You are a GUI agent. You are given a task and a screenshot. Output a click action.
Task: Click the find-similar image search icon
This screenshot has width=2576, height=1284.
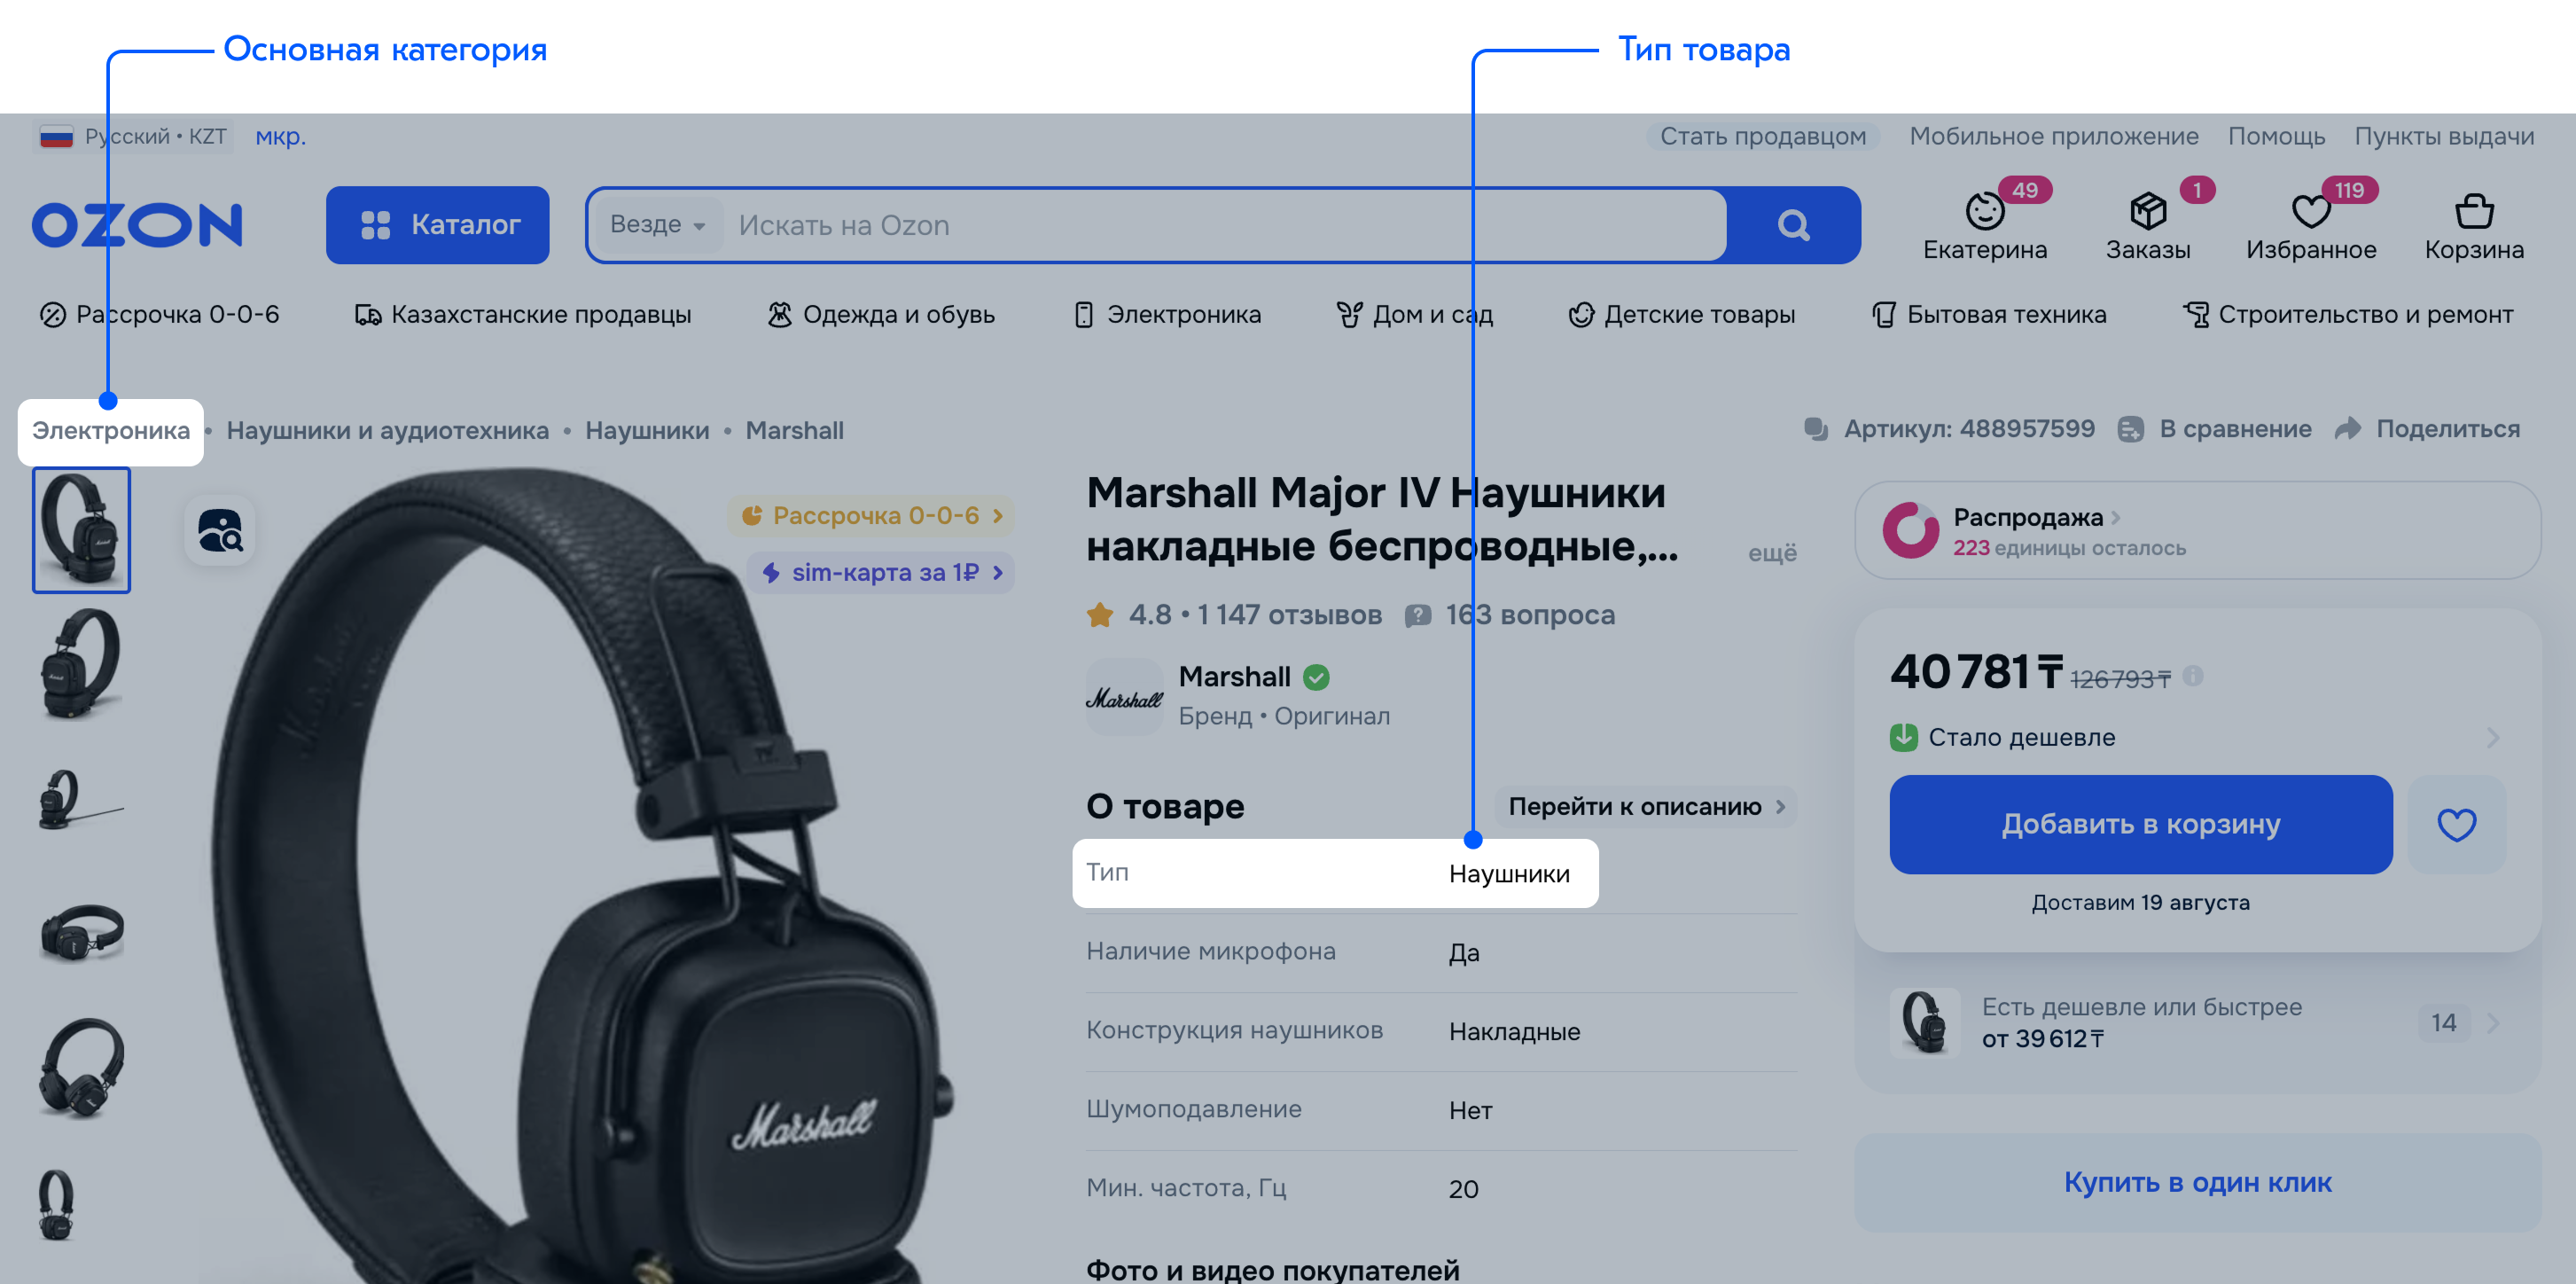(x=219, y=530)
